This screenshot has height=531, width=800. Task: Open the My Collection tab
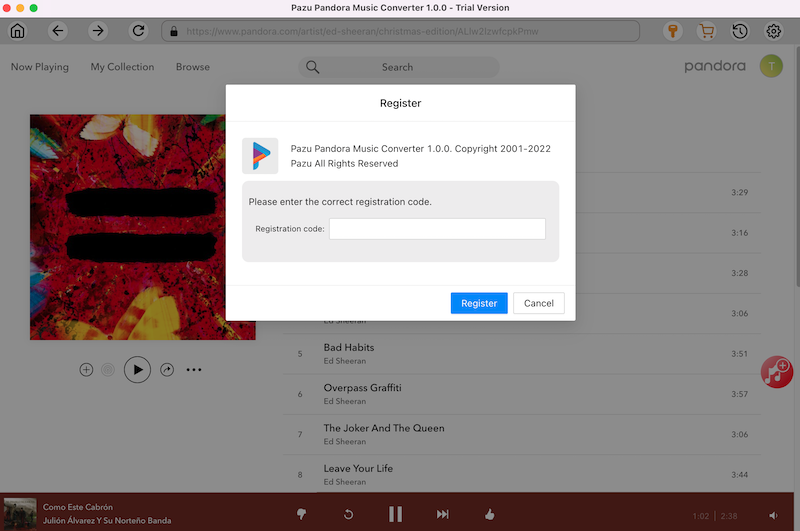pyautogui.click(x=122, y=67)
